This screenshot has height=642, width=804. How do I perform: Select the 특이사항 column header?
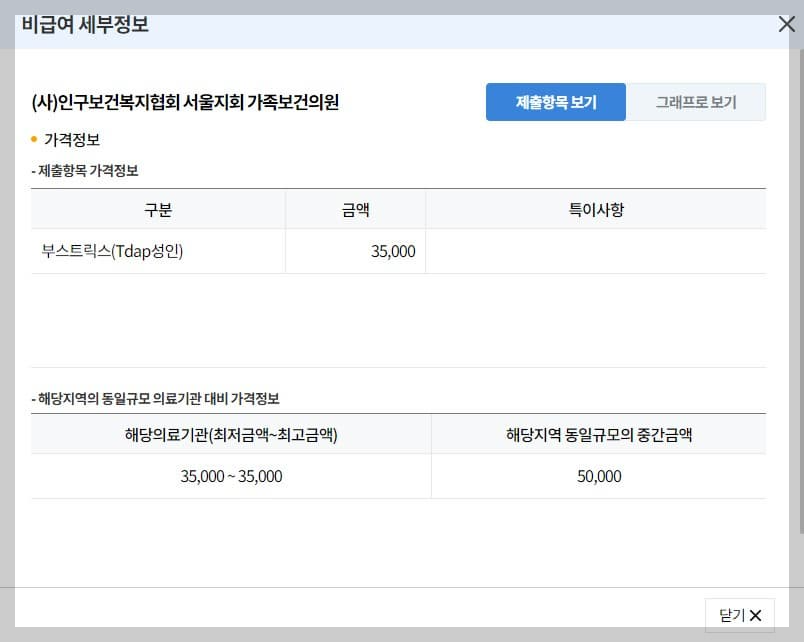click(x=599, y=209)
